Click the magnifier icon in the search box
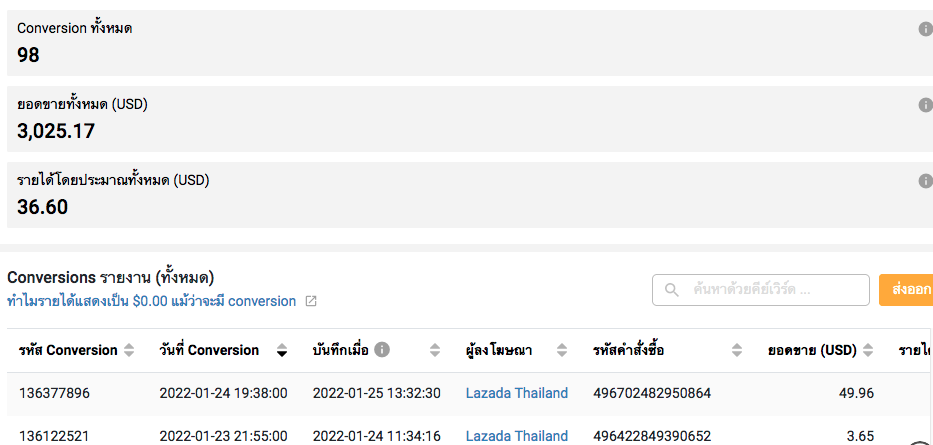The height and width of the screenshot is (445, 933). pos(672,290)
